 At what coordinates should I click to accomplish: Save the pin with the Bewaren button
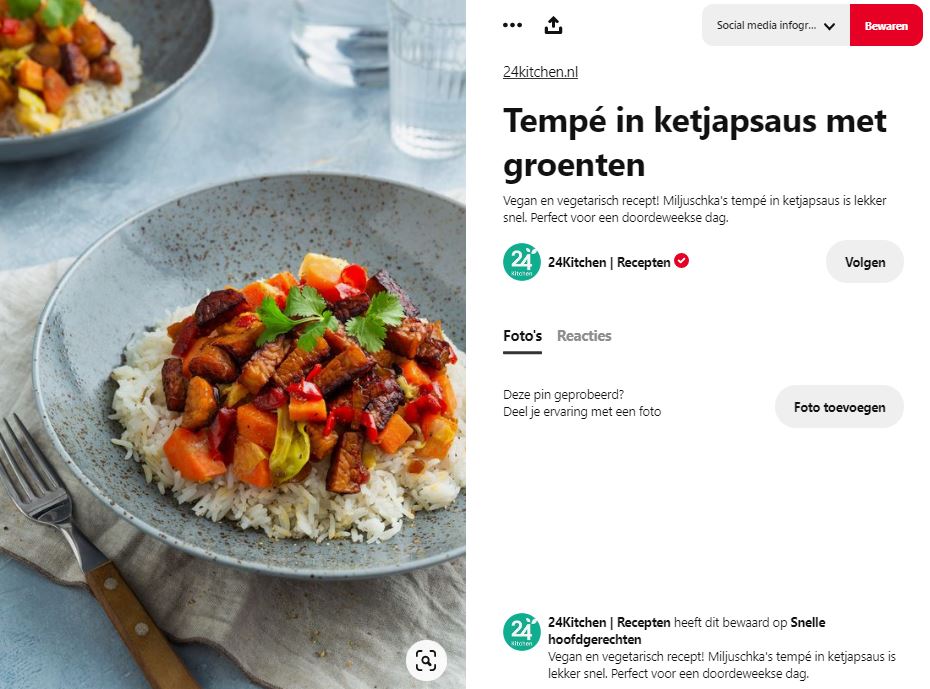pyautogui.click(x=886, y=25)
